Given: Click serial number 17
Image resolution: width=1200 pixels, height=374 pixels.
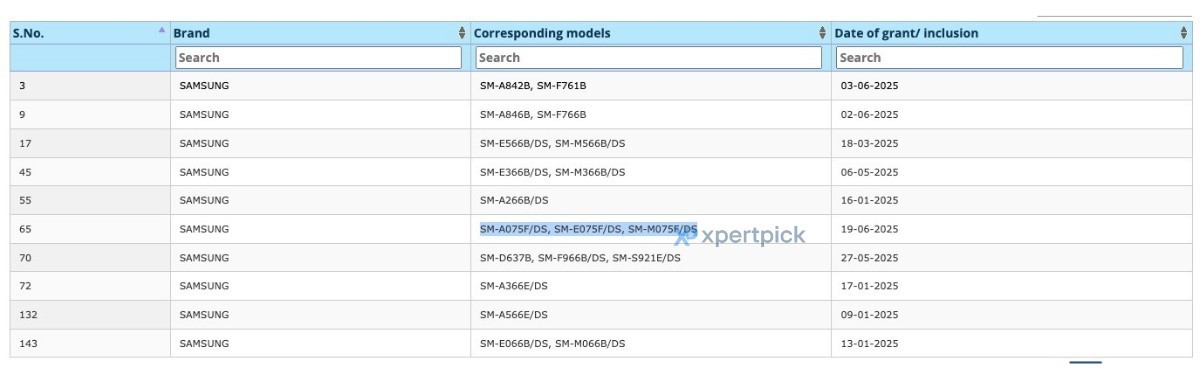Looking at the screenshot, I should (x=25, y=143).
